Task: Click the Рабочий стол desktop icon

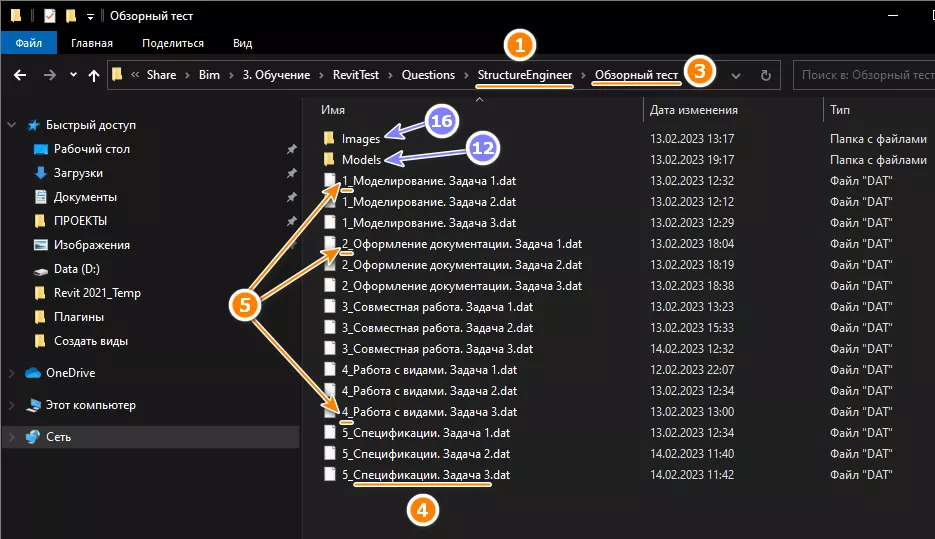Action: click(x=40, y=149)
